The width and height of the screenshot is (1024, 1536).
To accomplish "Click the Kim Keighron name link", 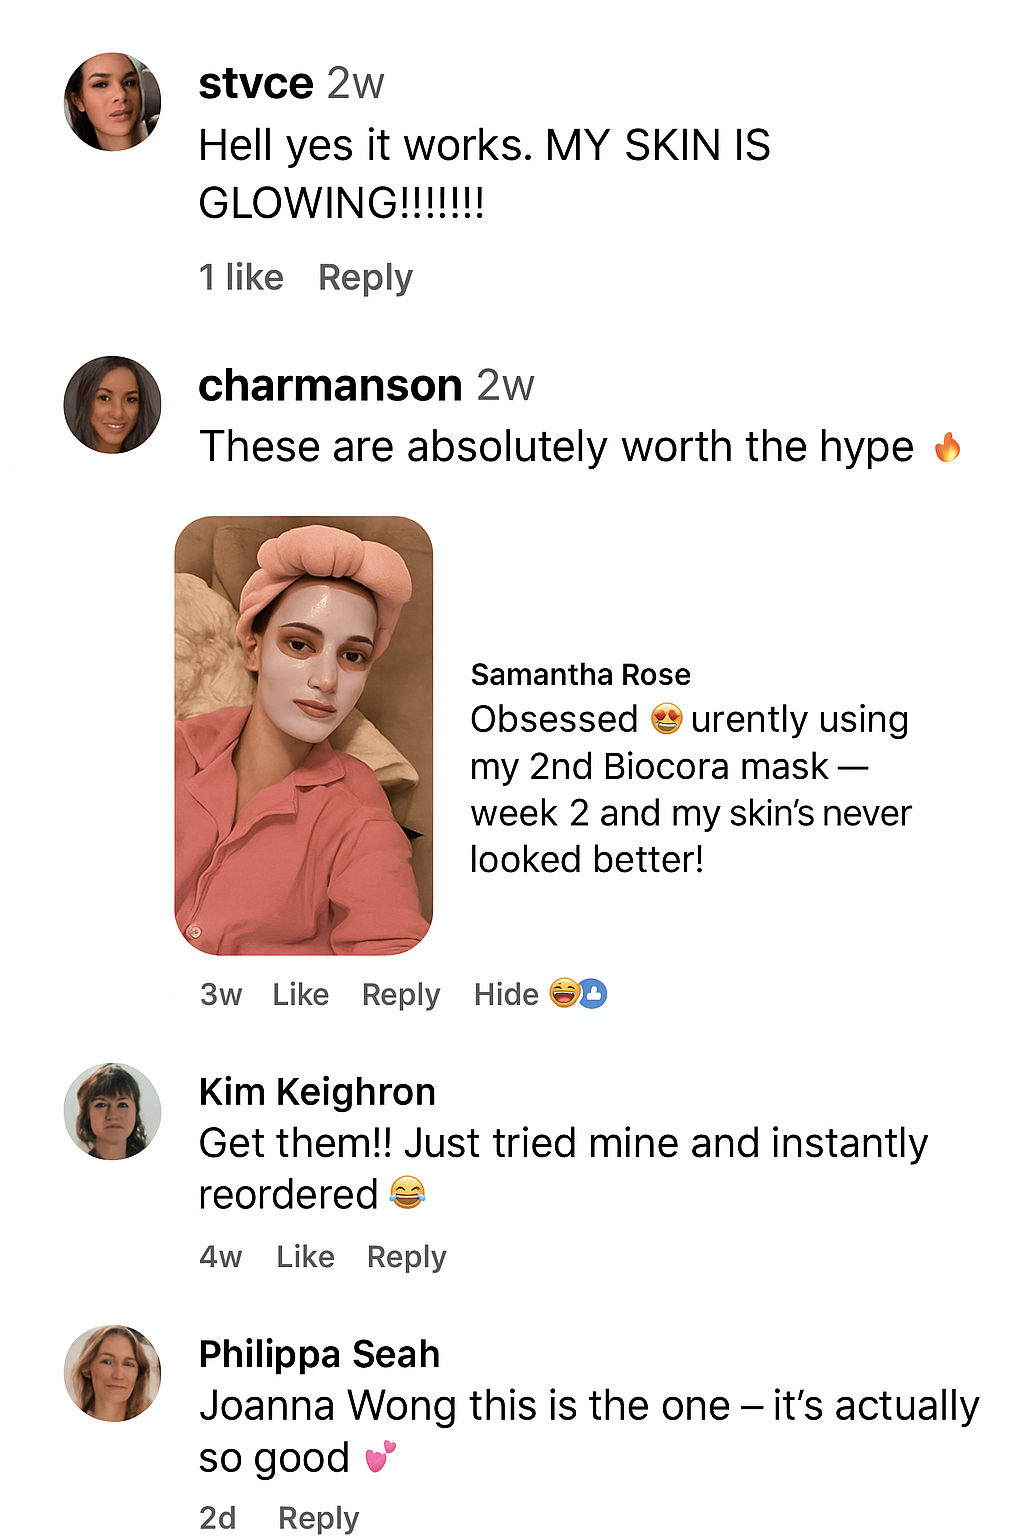I will point(317,1092).
